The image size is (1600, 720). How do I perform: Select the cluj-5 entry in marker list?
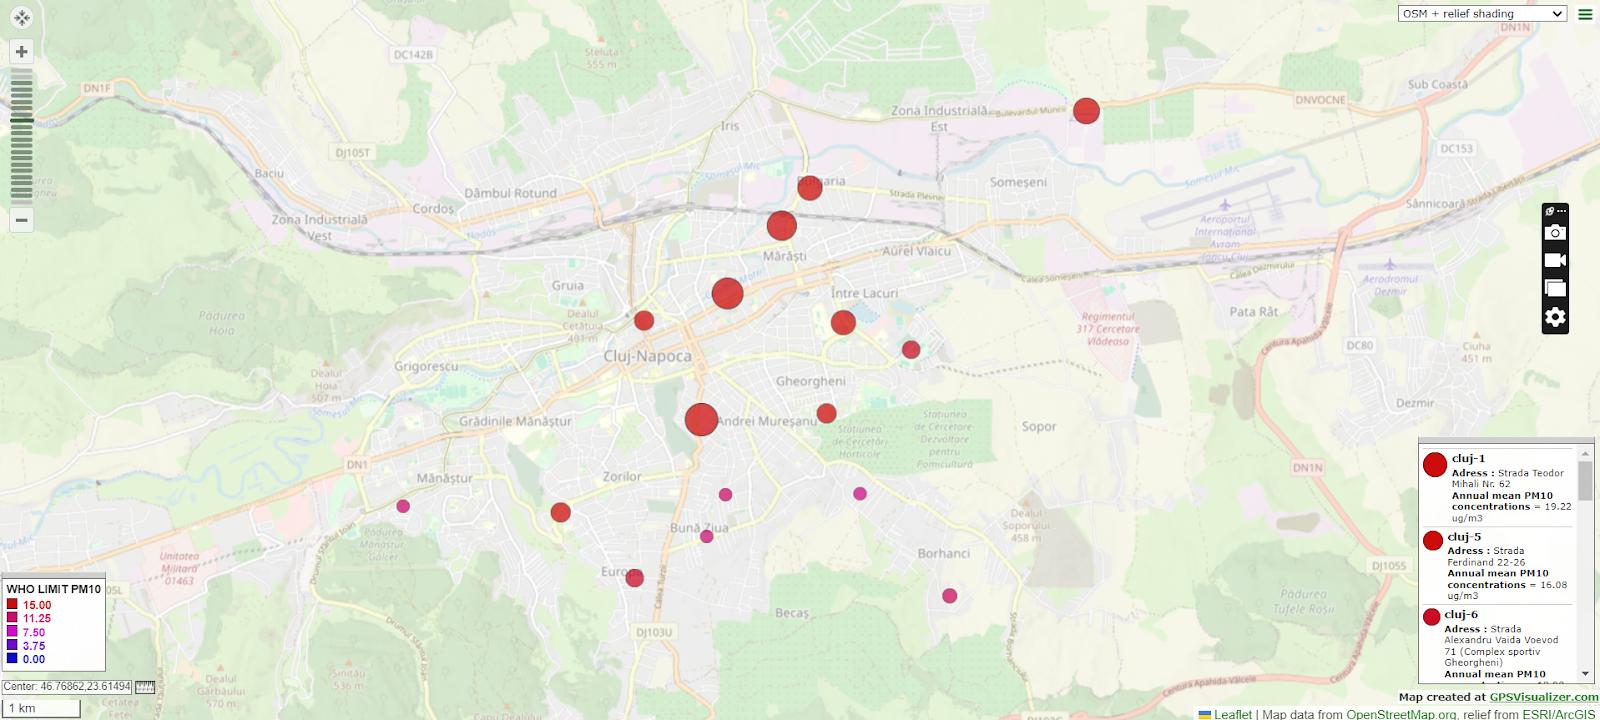(1464, 537)
